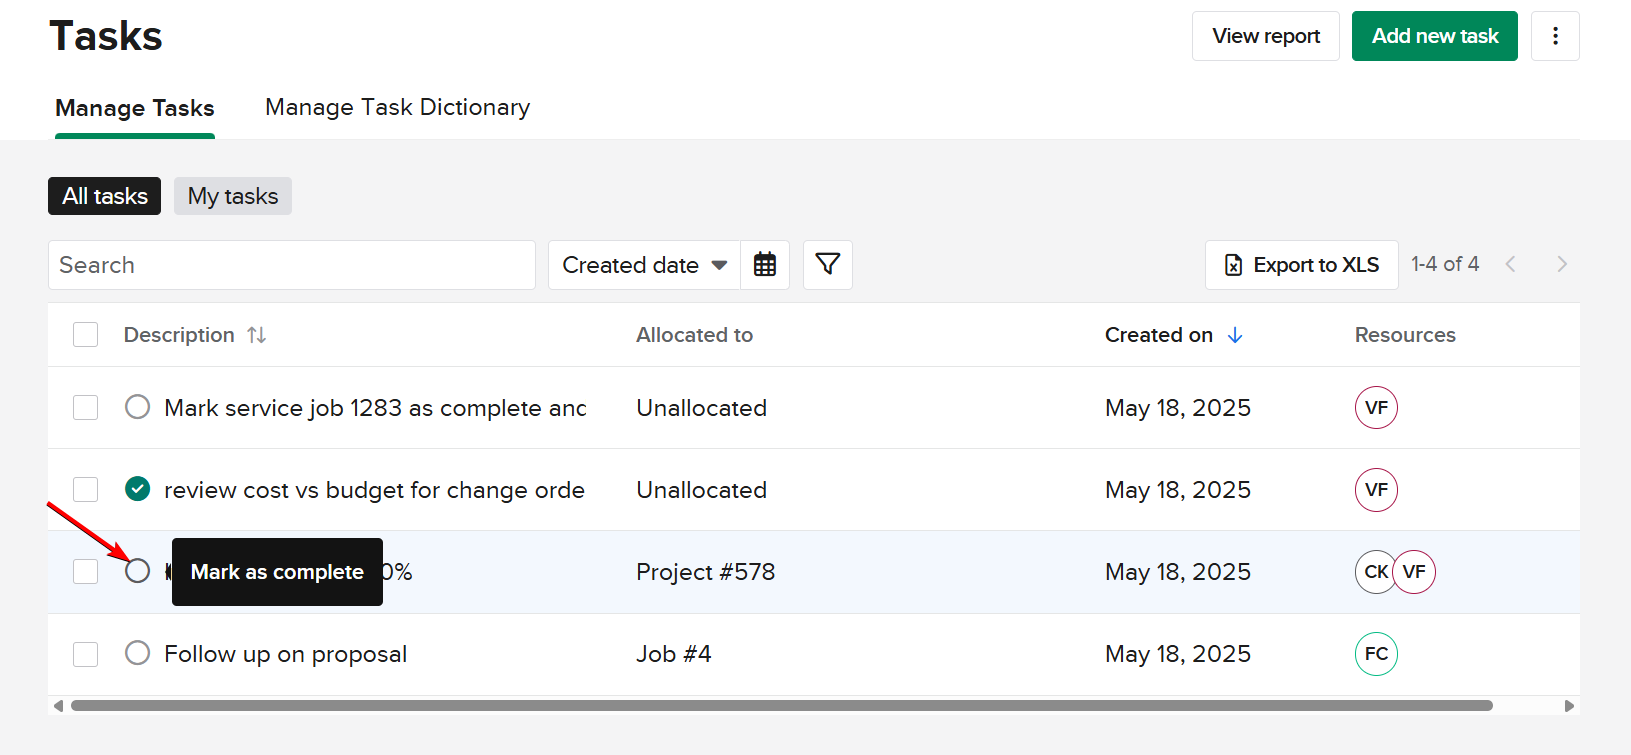Mark service job 1283 task as complete
Viewport: 1631px width, 755px height.
point(138,407)
